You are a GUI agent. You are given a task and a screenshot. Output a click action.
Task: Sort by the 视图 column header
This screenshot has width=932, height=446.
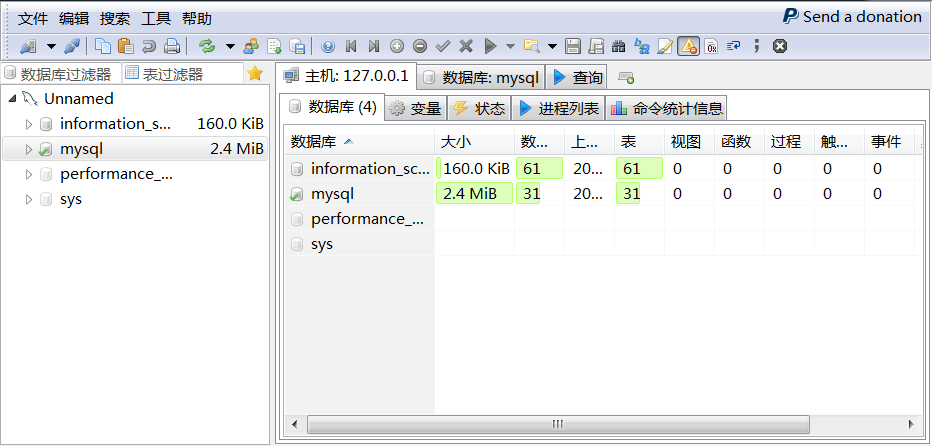coord(689,142)
